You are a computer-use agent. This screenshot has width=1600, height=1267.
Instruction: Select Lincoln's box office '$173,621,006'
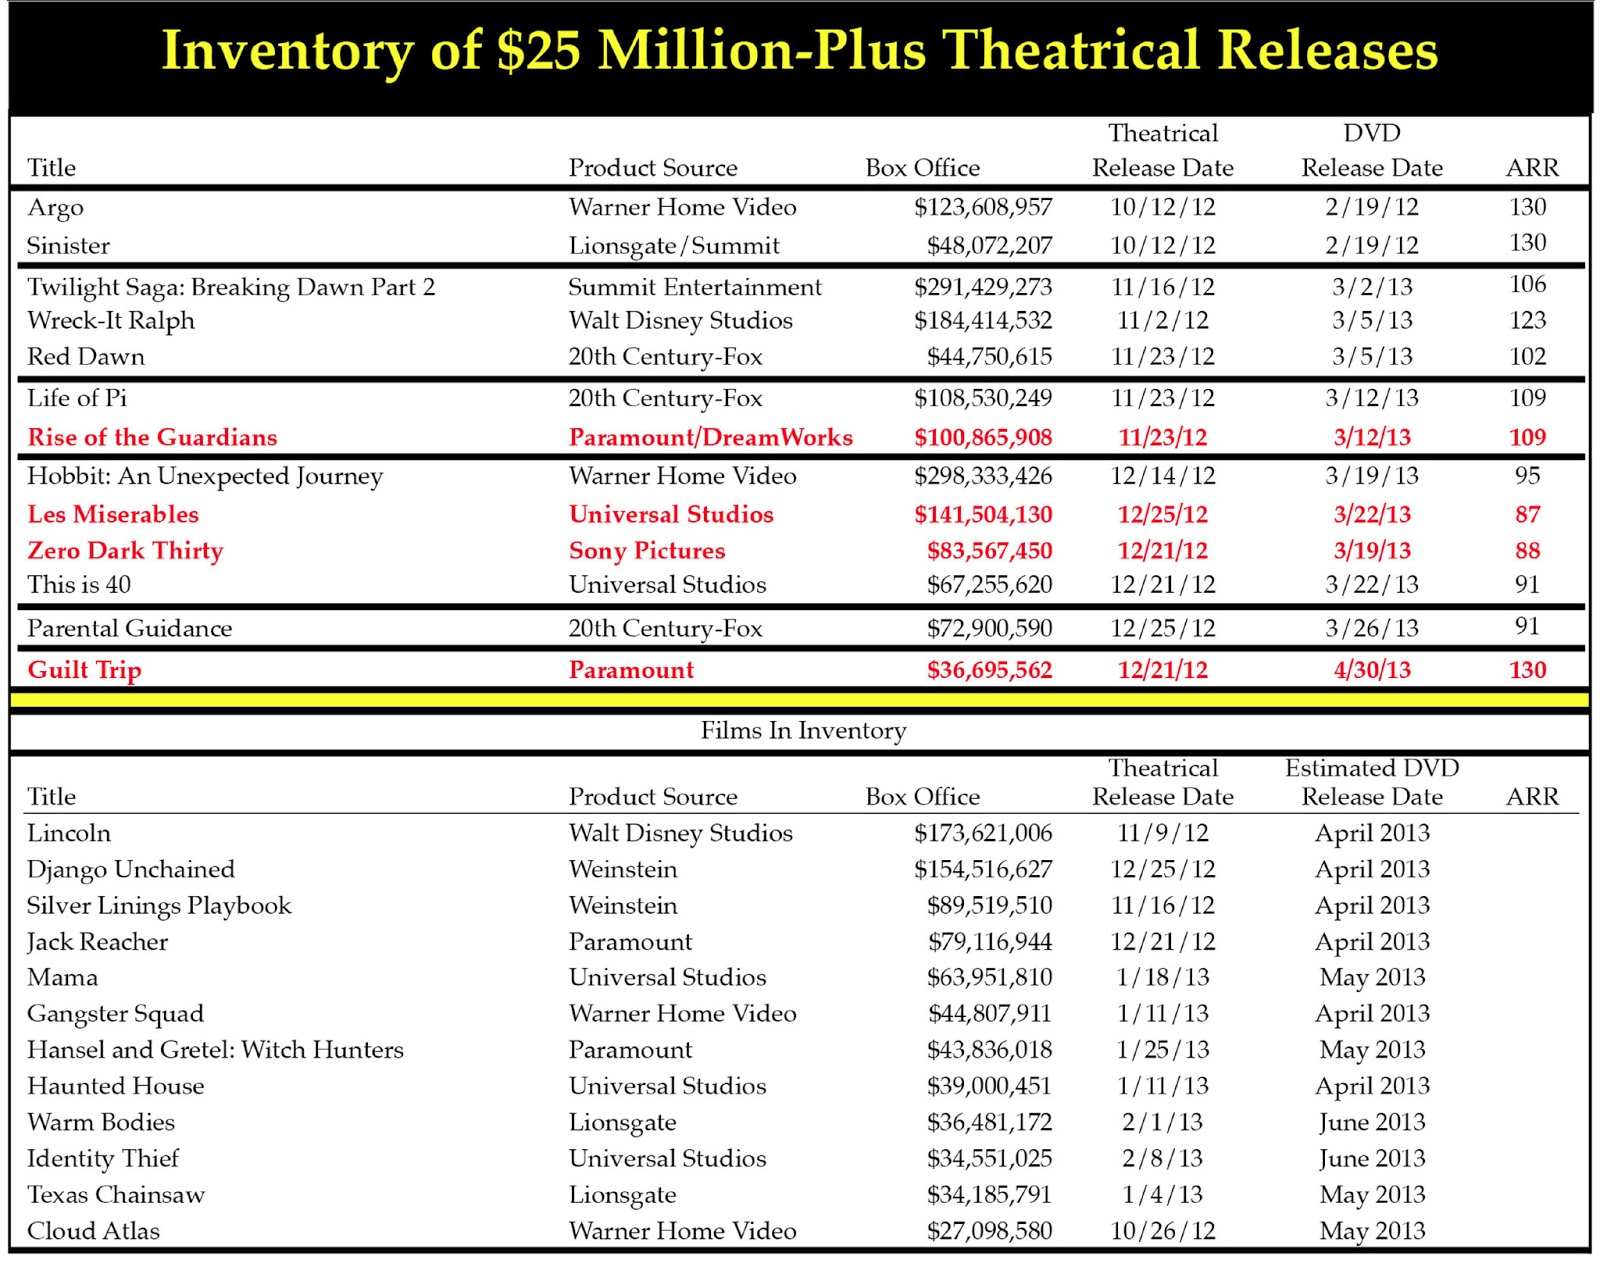click(x=983, y=833)
